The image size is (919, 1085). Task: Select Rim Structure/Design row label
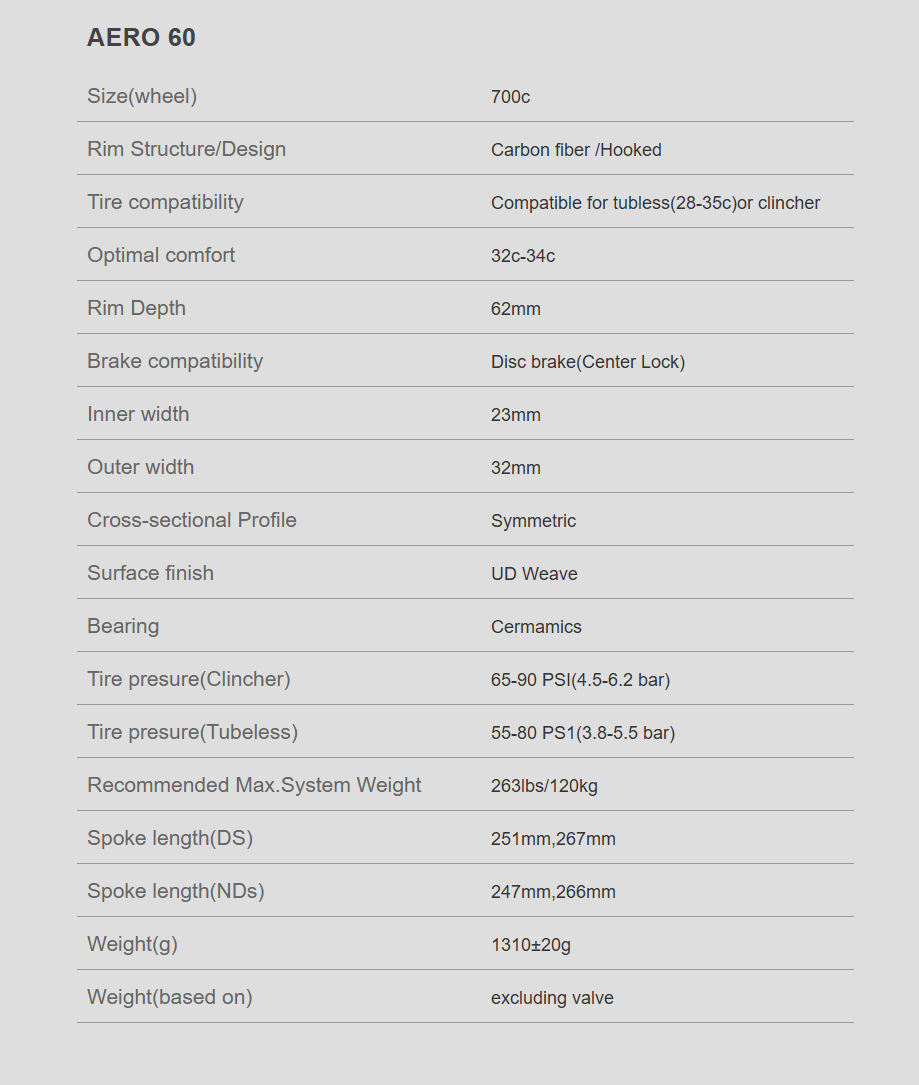point(187,149)
